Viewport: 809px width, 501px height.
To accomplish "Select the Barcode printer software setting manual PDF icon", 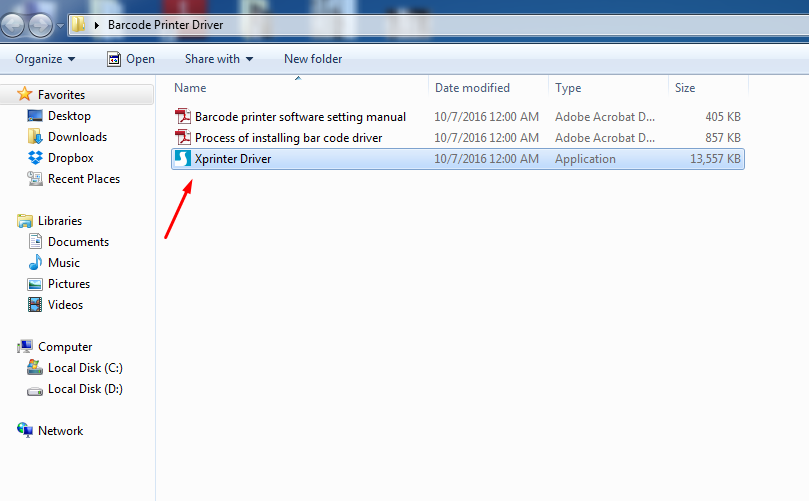I will point(183,117).
